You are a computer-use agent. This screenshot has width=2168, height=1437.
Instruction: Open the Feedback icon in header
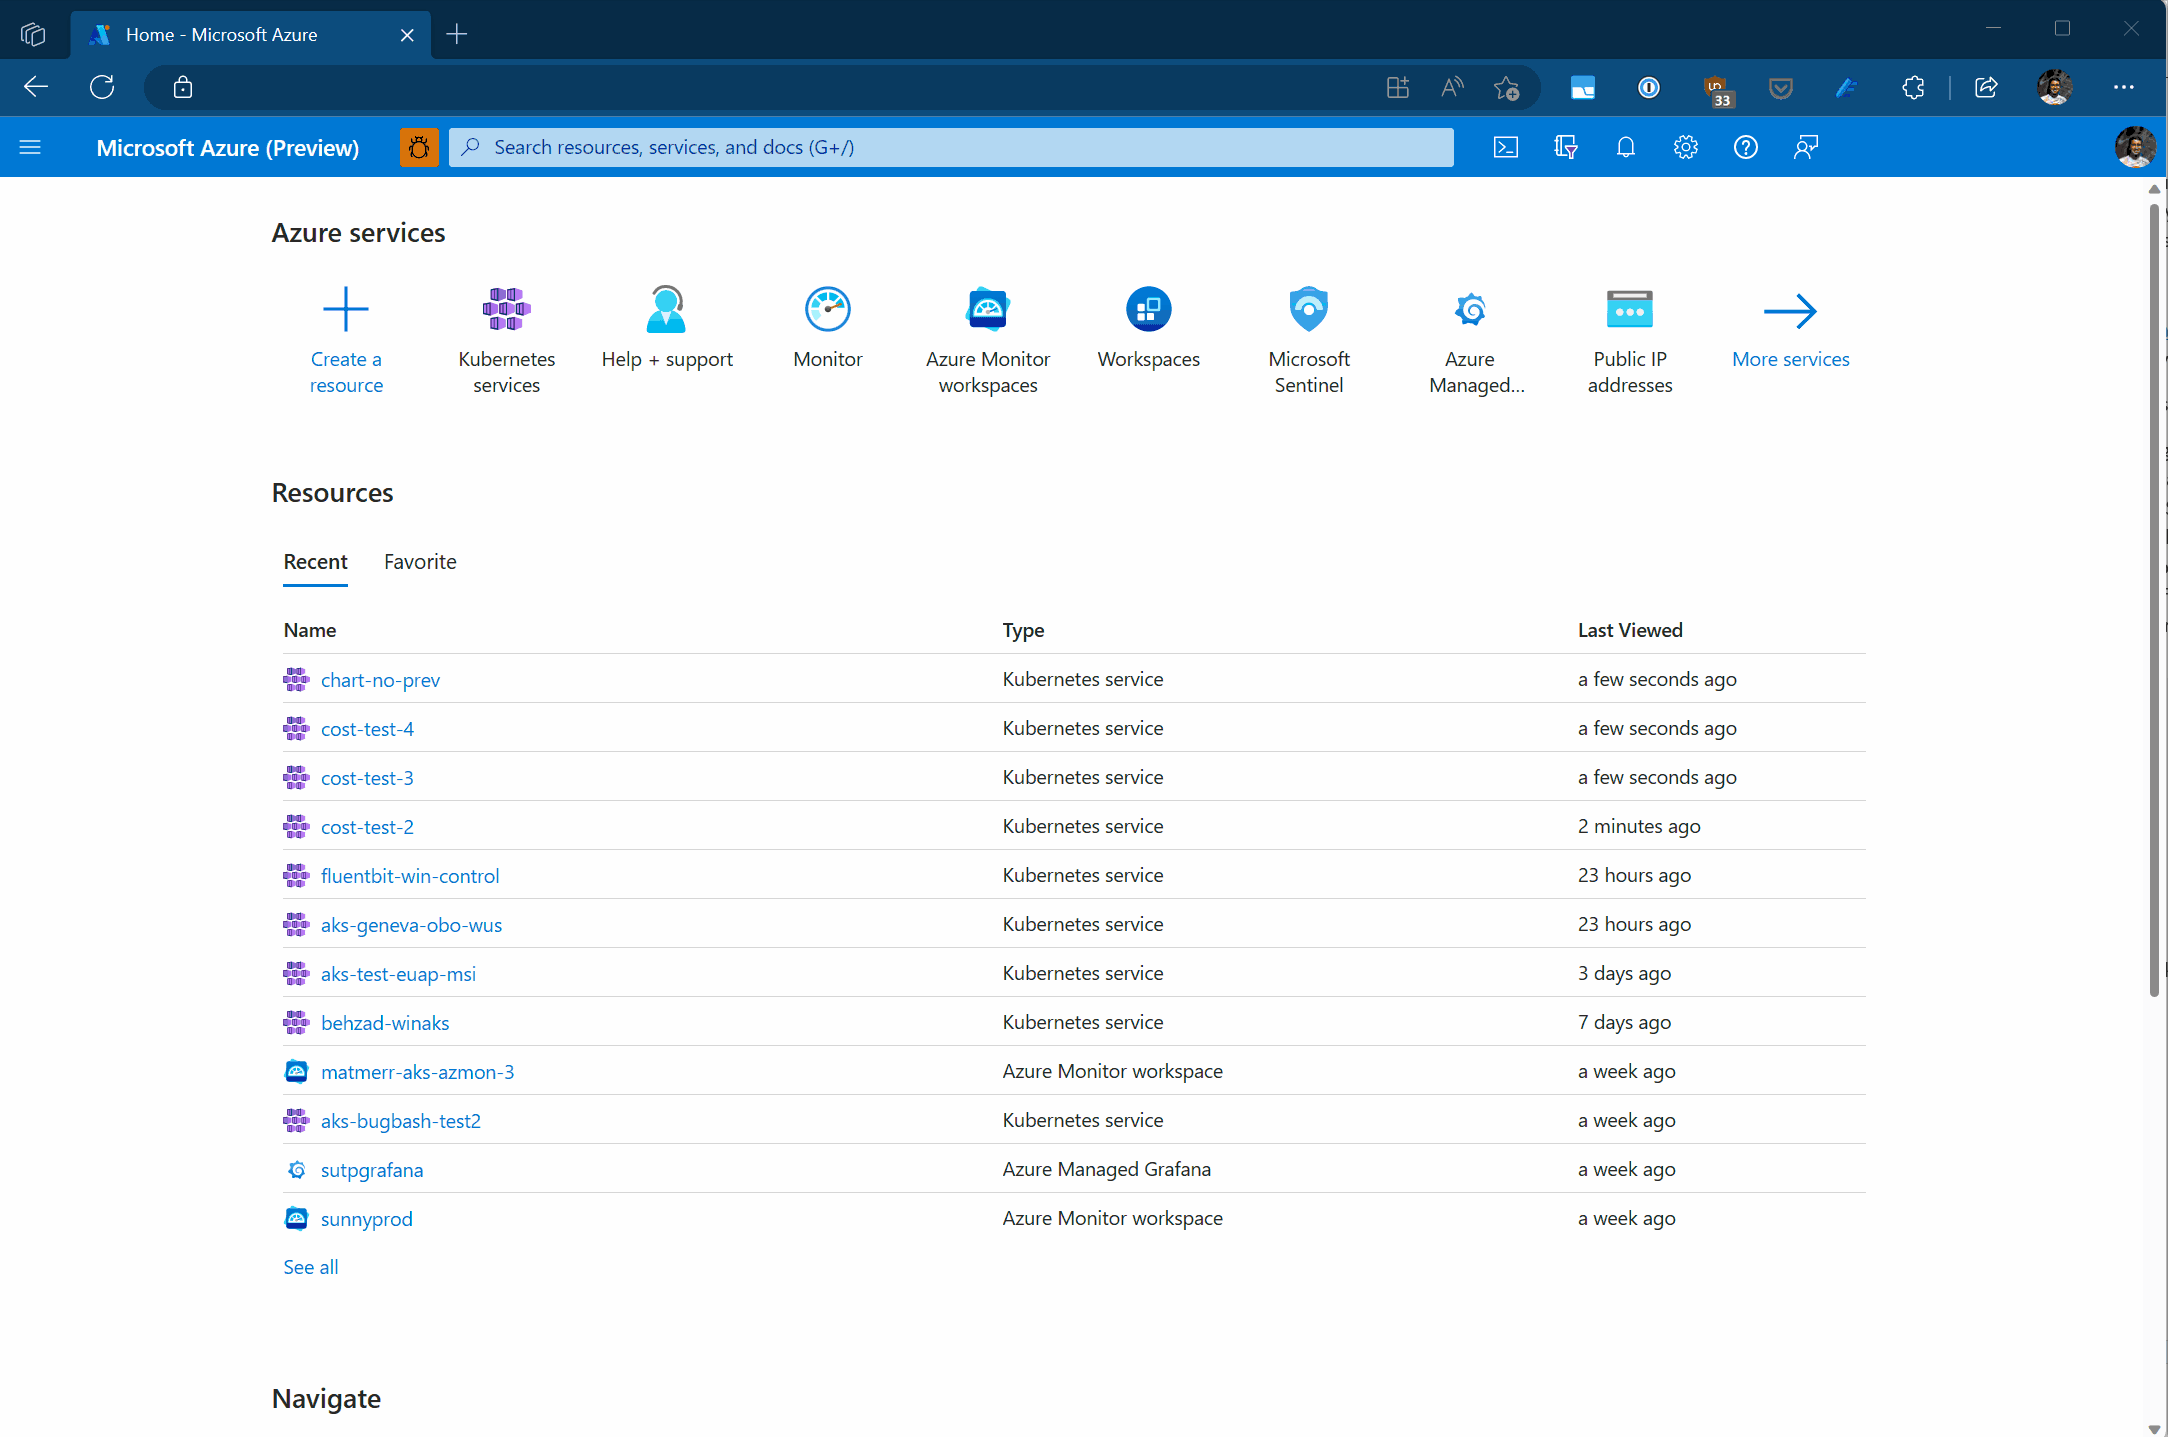1805,147
